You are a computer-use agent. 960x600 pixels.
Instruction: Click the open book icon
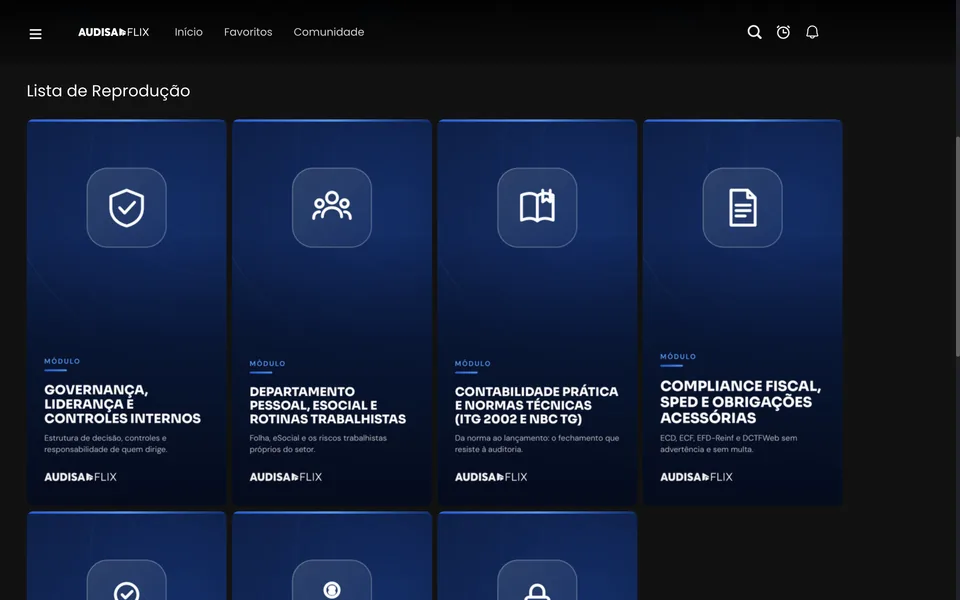coord(537,208)
